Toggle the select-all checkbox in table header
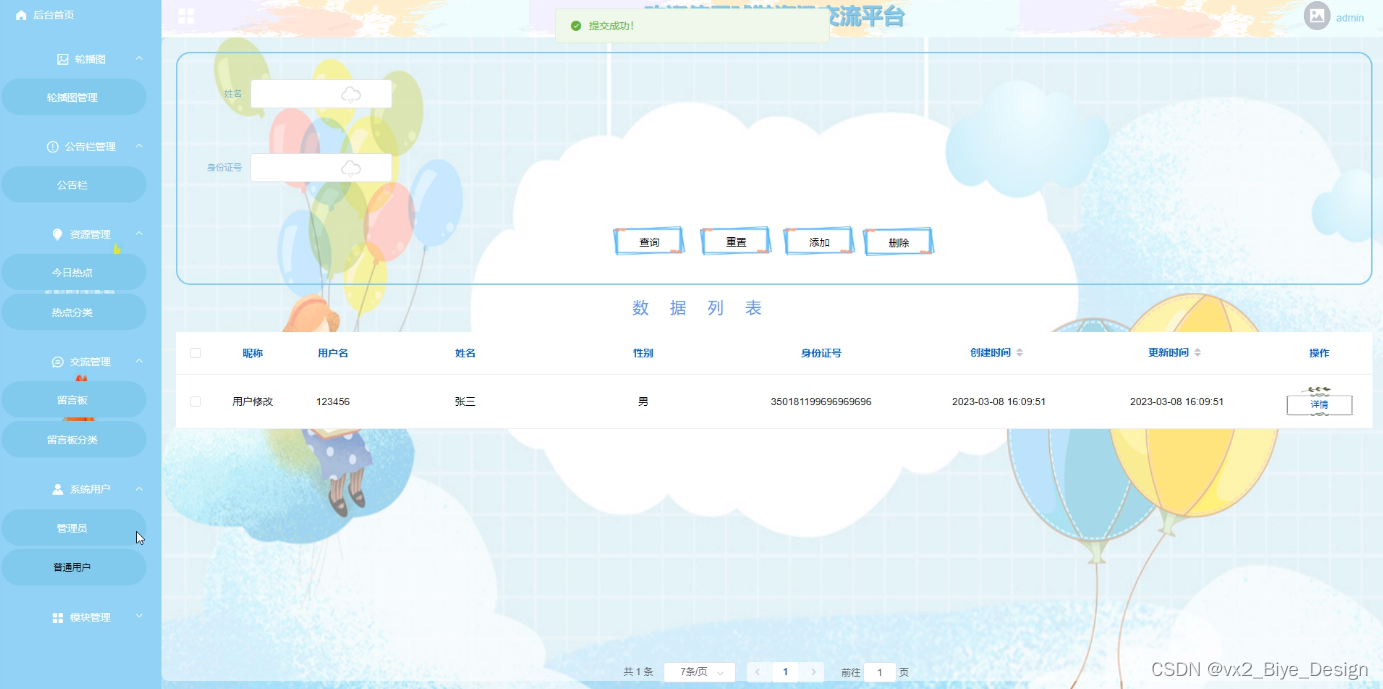1383x689 pixels. tap(195, 353)
